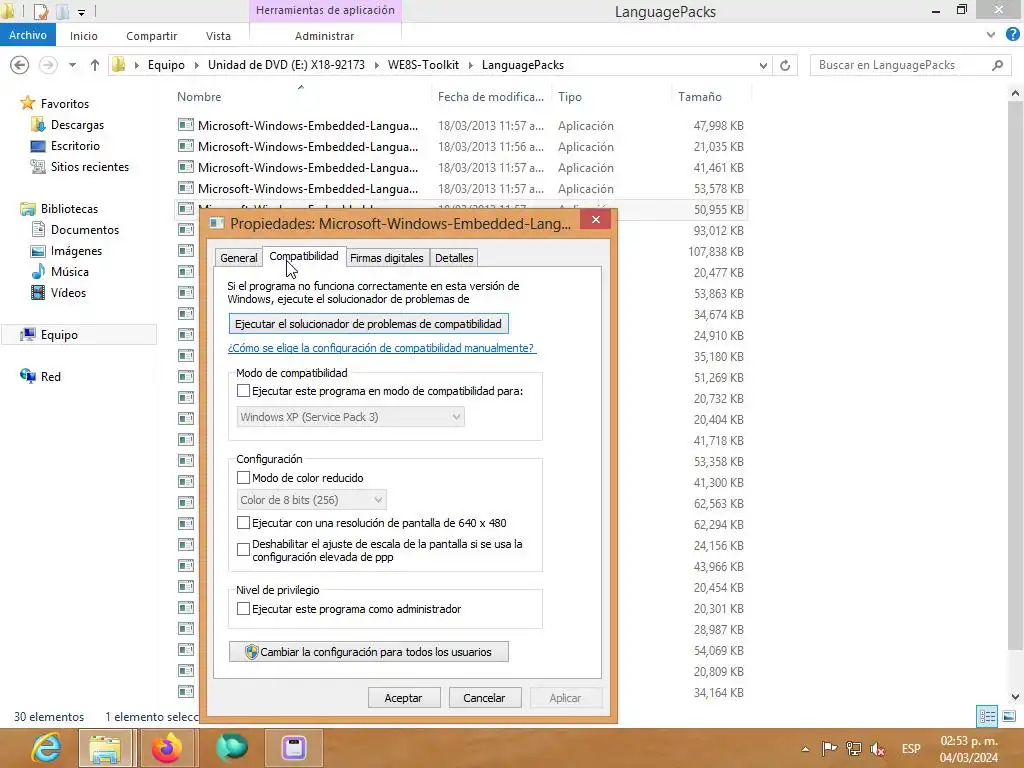The image size is (1024, 768).
Task: Open Descargas folder in sidebar
Action: pos(77,125)
